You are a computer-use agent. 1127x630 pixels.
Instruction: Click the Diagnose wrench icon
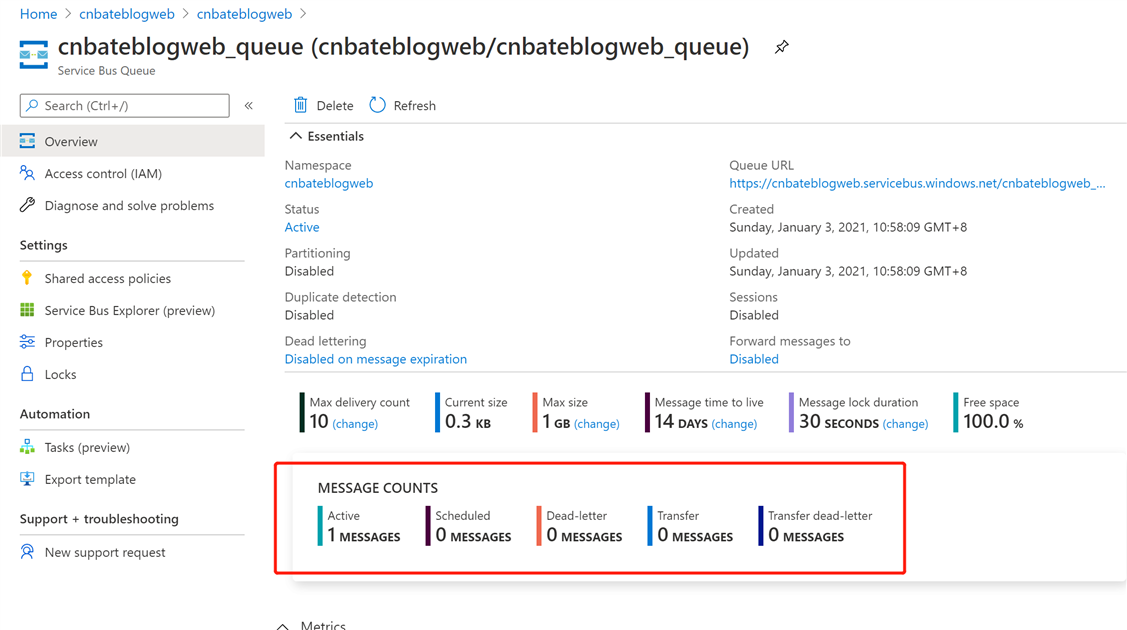pyautogui.click(x=27, y=205)
